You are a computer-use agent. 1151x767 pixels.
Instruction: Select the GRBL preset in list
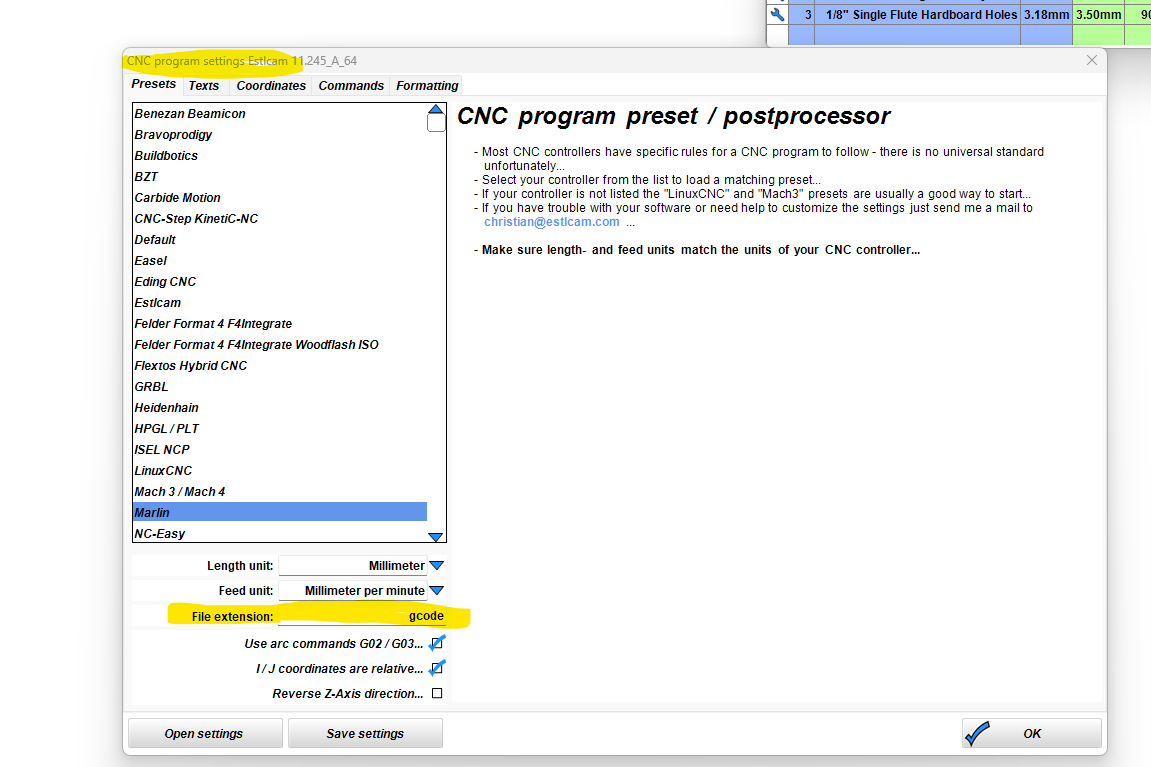[x=152, y=386]
